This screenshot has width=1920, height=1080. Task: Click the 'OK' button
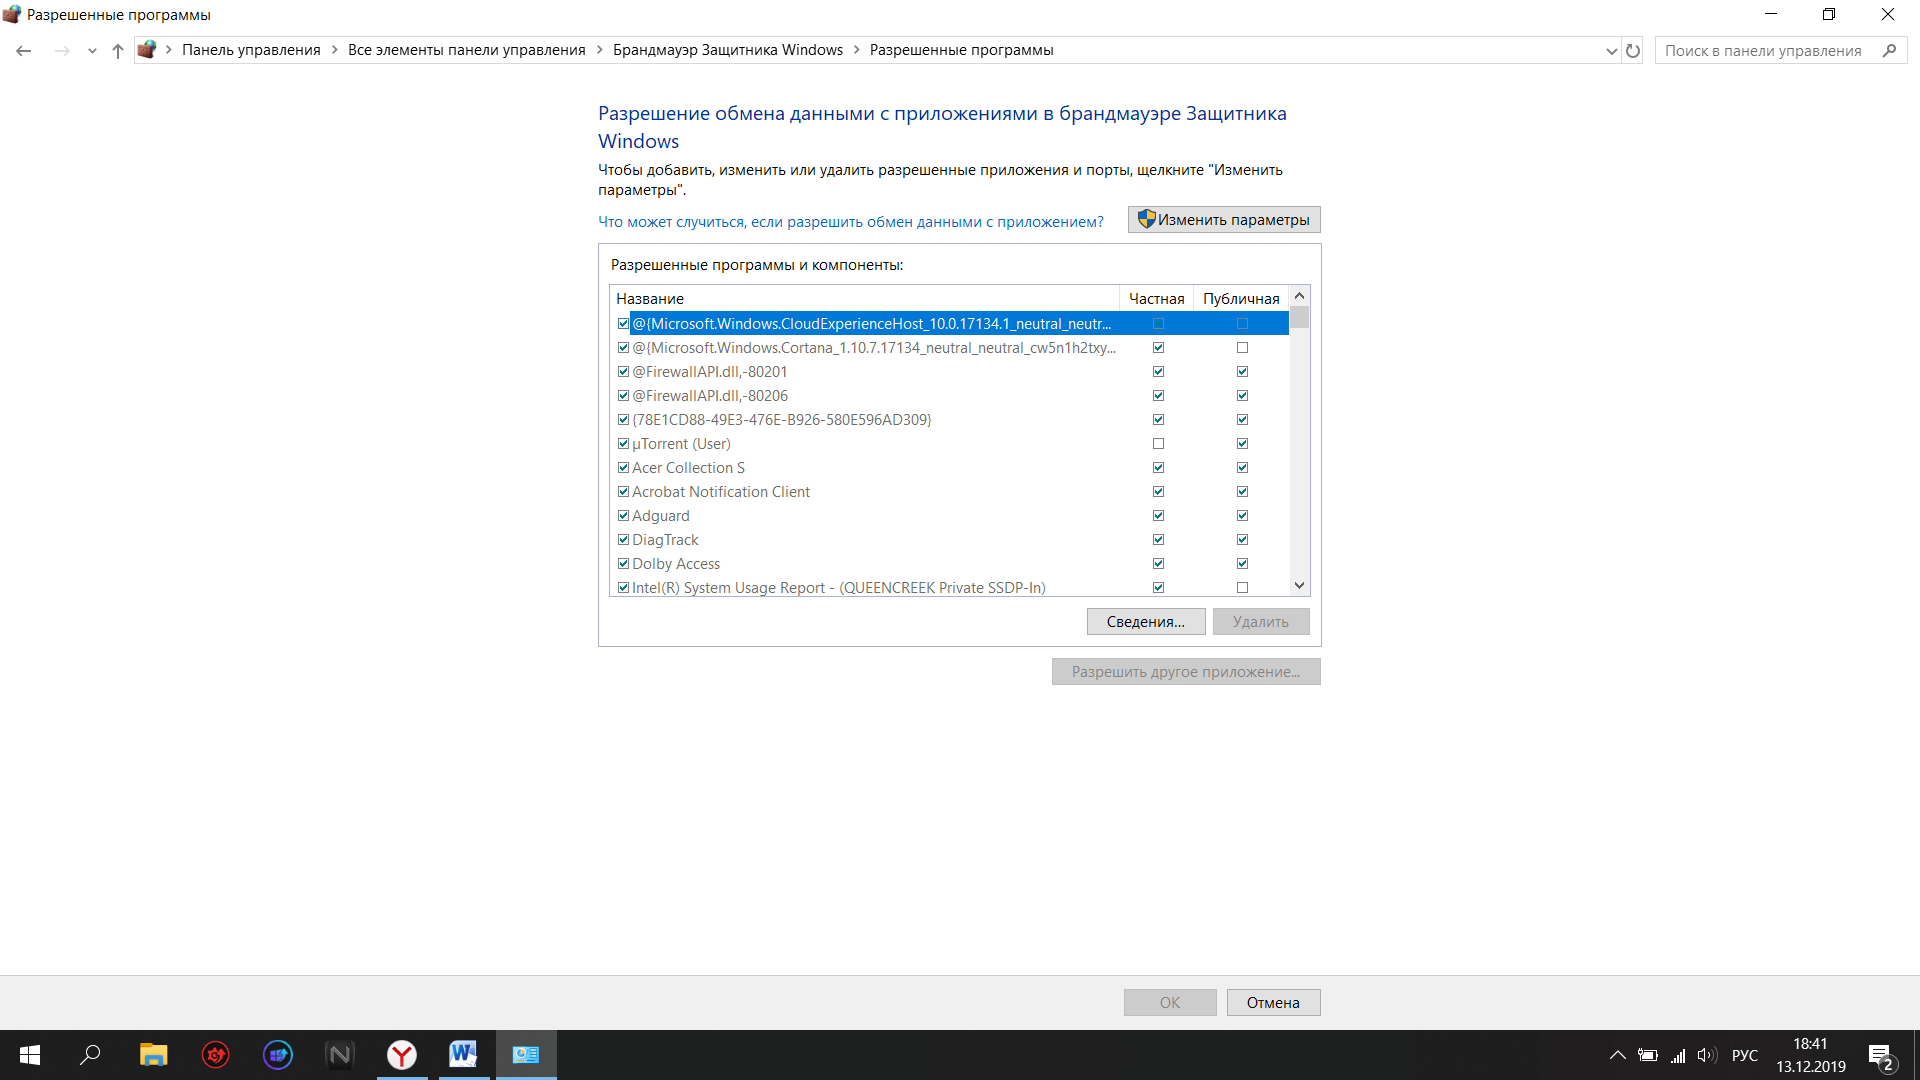[1170, 1003]
